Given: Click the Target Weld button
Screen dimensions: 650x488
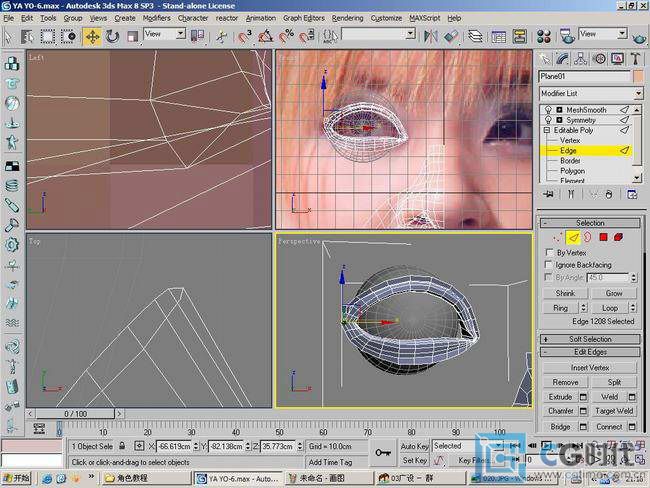Looking at the screenshot, I should point(614,411).
